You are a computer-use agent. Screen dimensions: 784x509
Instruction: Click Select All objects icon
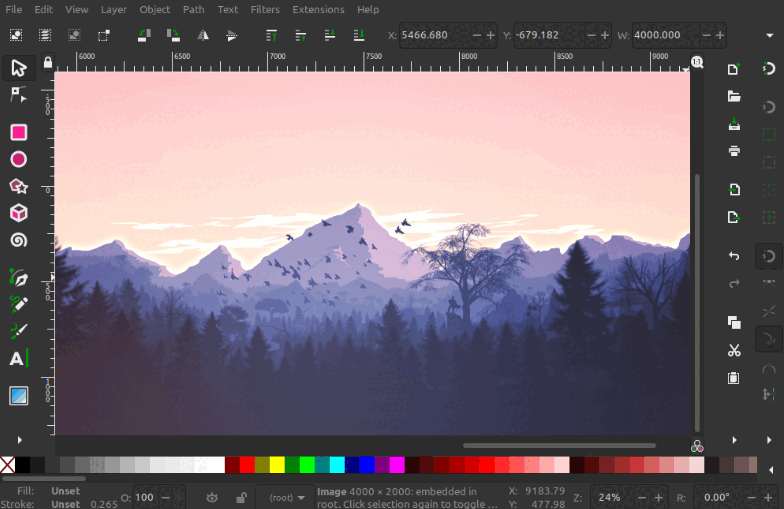coord(16,35)
